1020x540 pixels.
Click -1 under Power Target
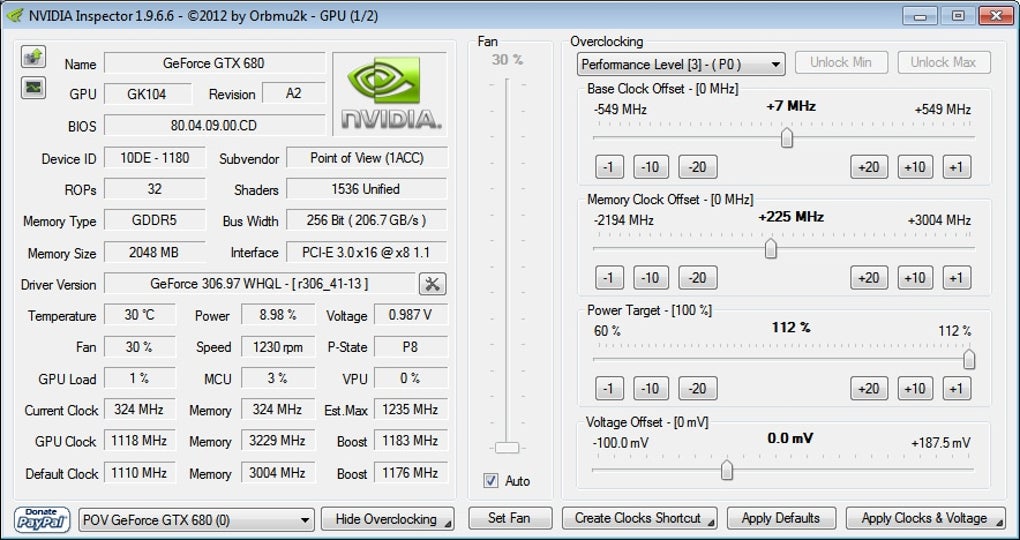(609, 388)
